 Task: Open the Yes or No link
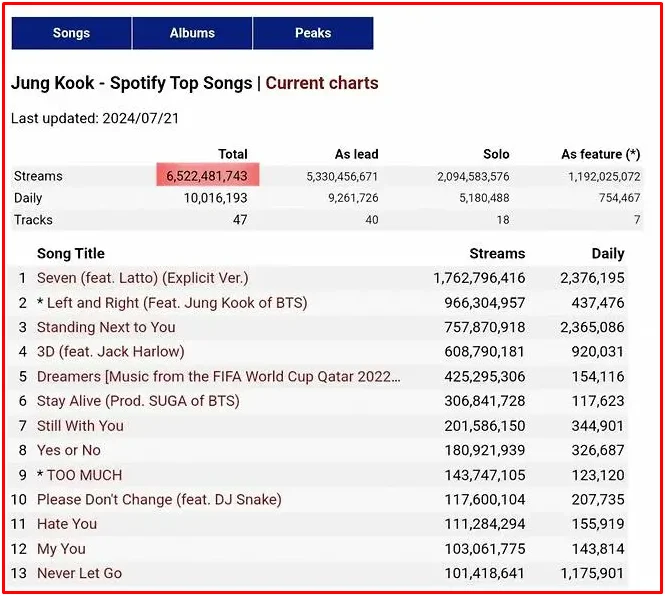point(69,450)
